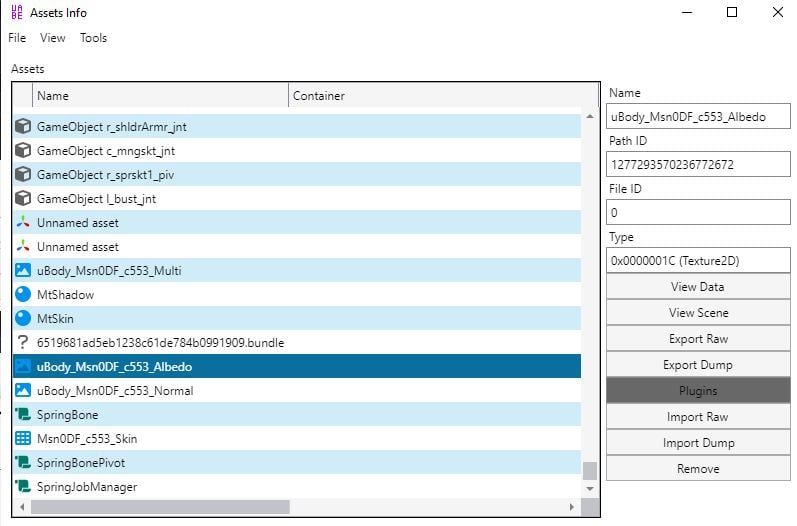797x526 pixels.
Task: Click the vertical scrollbar thumb
Action: click(x=590, y=471)
